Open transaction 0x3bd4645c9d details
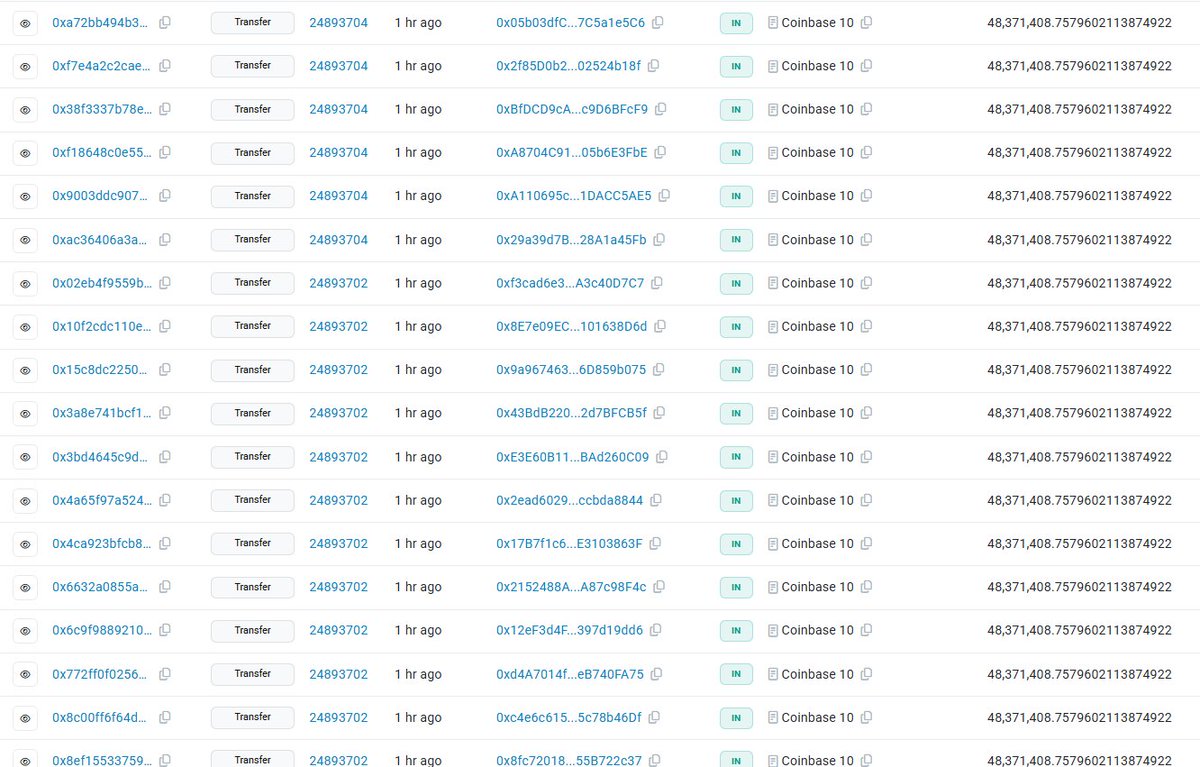 102,457
